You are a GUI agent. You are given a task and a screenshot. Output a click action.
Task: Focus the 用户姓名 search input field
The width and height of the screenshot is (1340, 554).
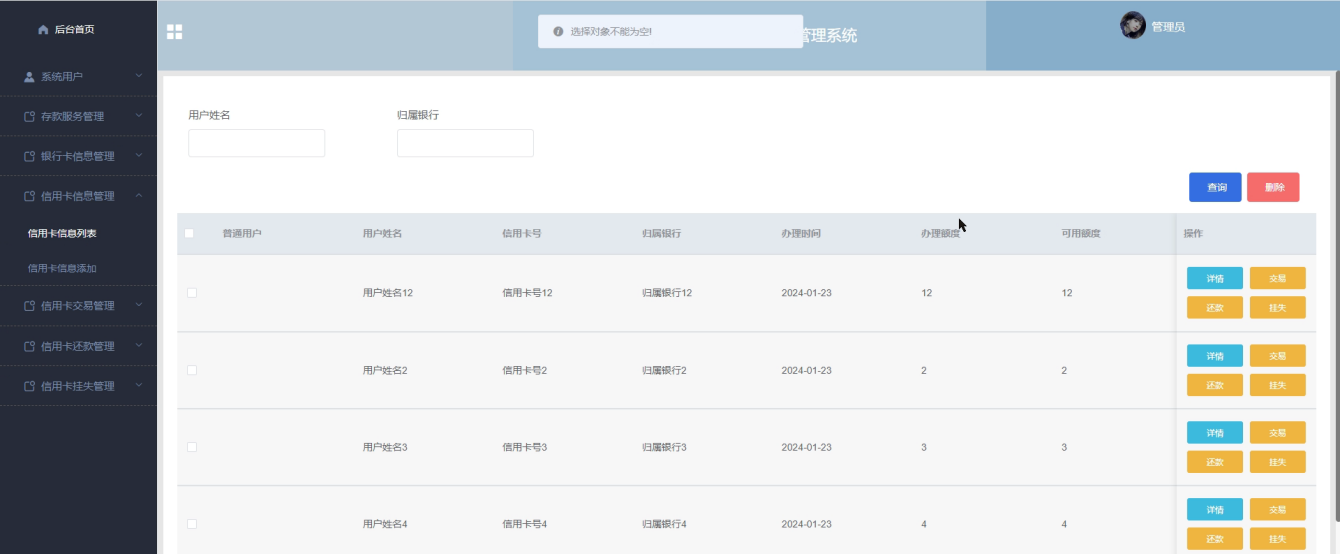257,143
